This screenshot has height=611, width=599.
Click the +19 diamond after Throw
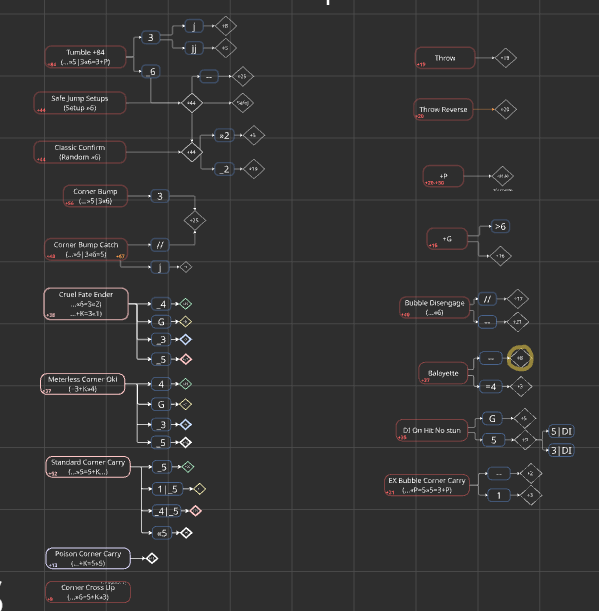pos(505,58)
